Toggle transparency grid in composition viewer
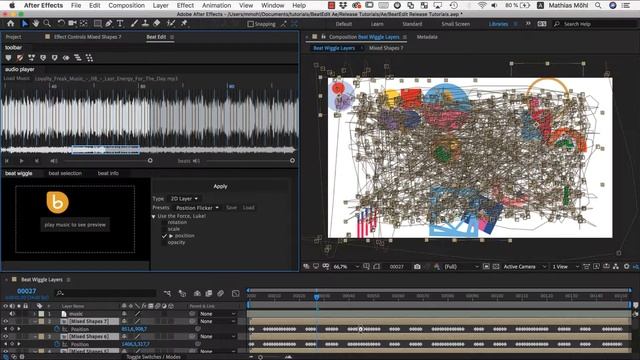The width and height of the screenshot is (640, 360). [x=496, y=267]
